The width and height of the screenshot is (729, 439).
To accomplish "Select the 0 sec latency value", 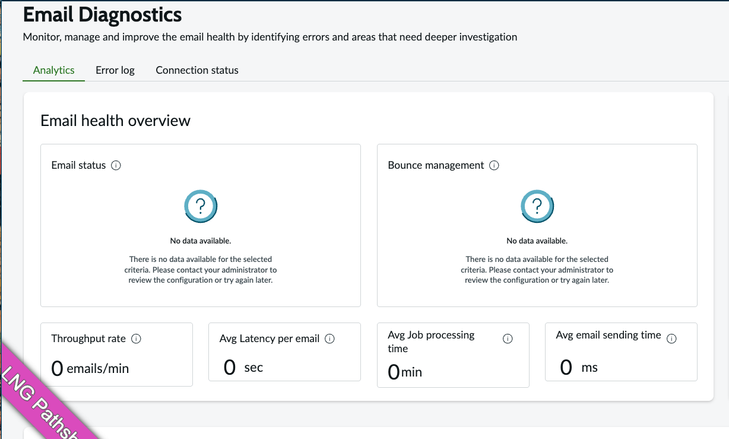I will click(x=243, y=368).
